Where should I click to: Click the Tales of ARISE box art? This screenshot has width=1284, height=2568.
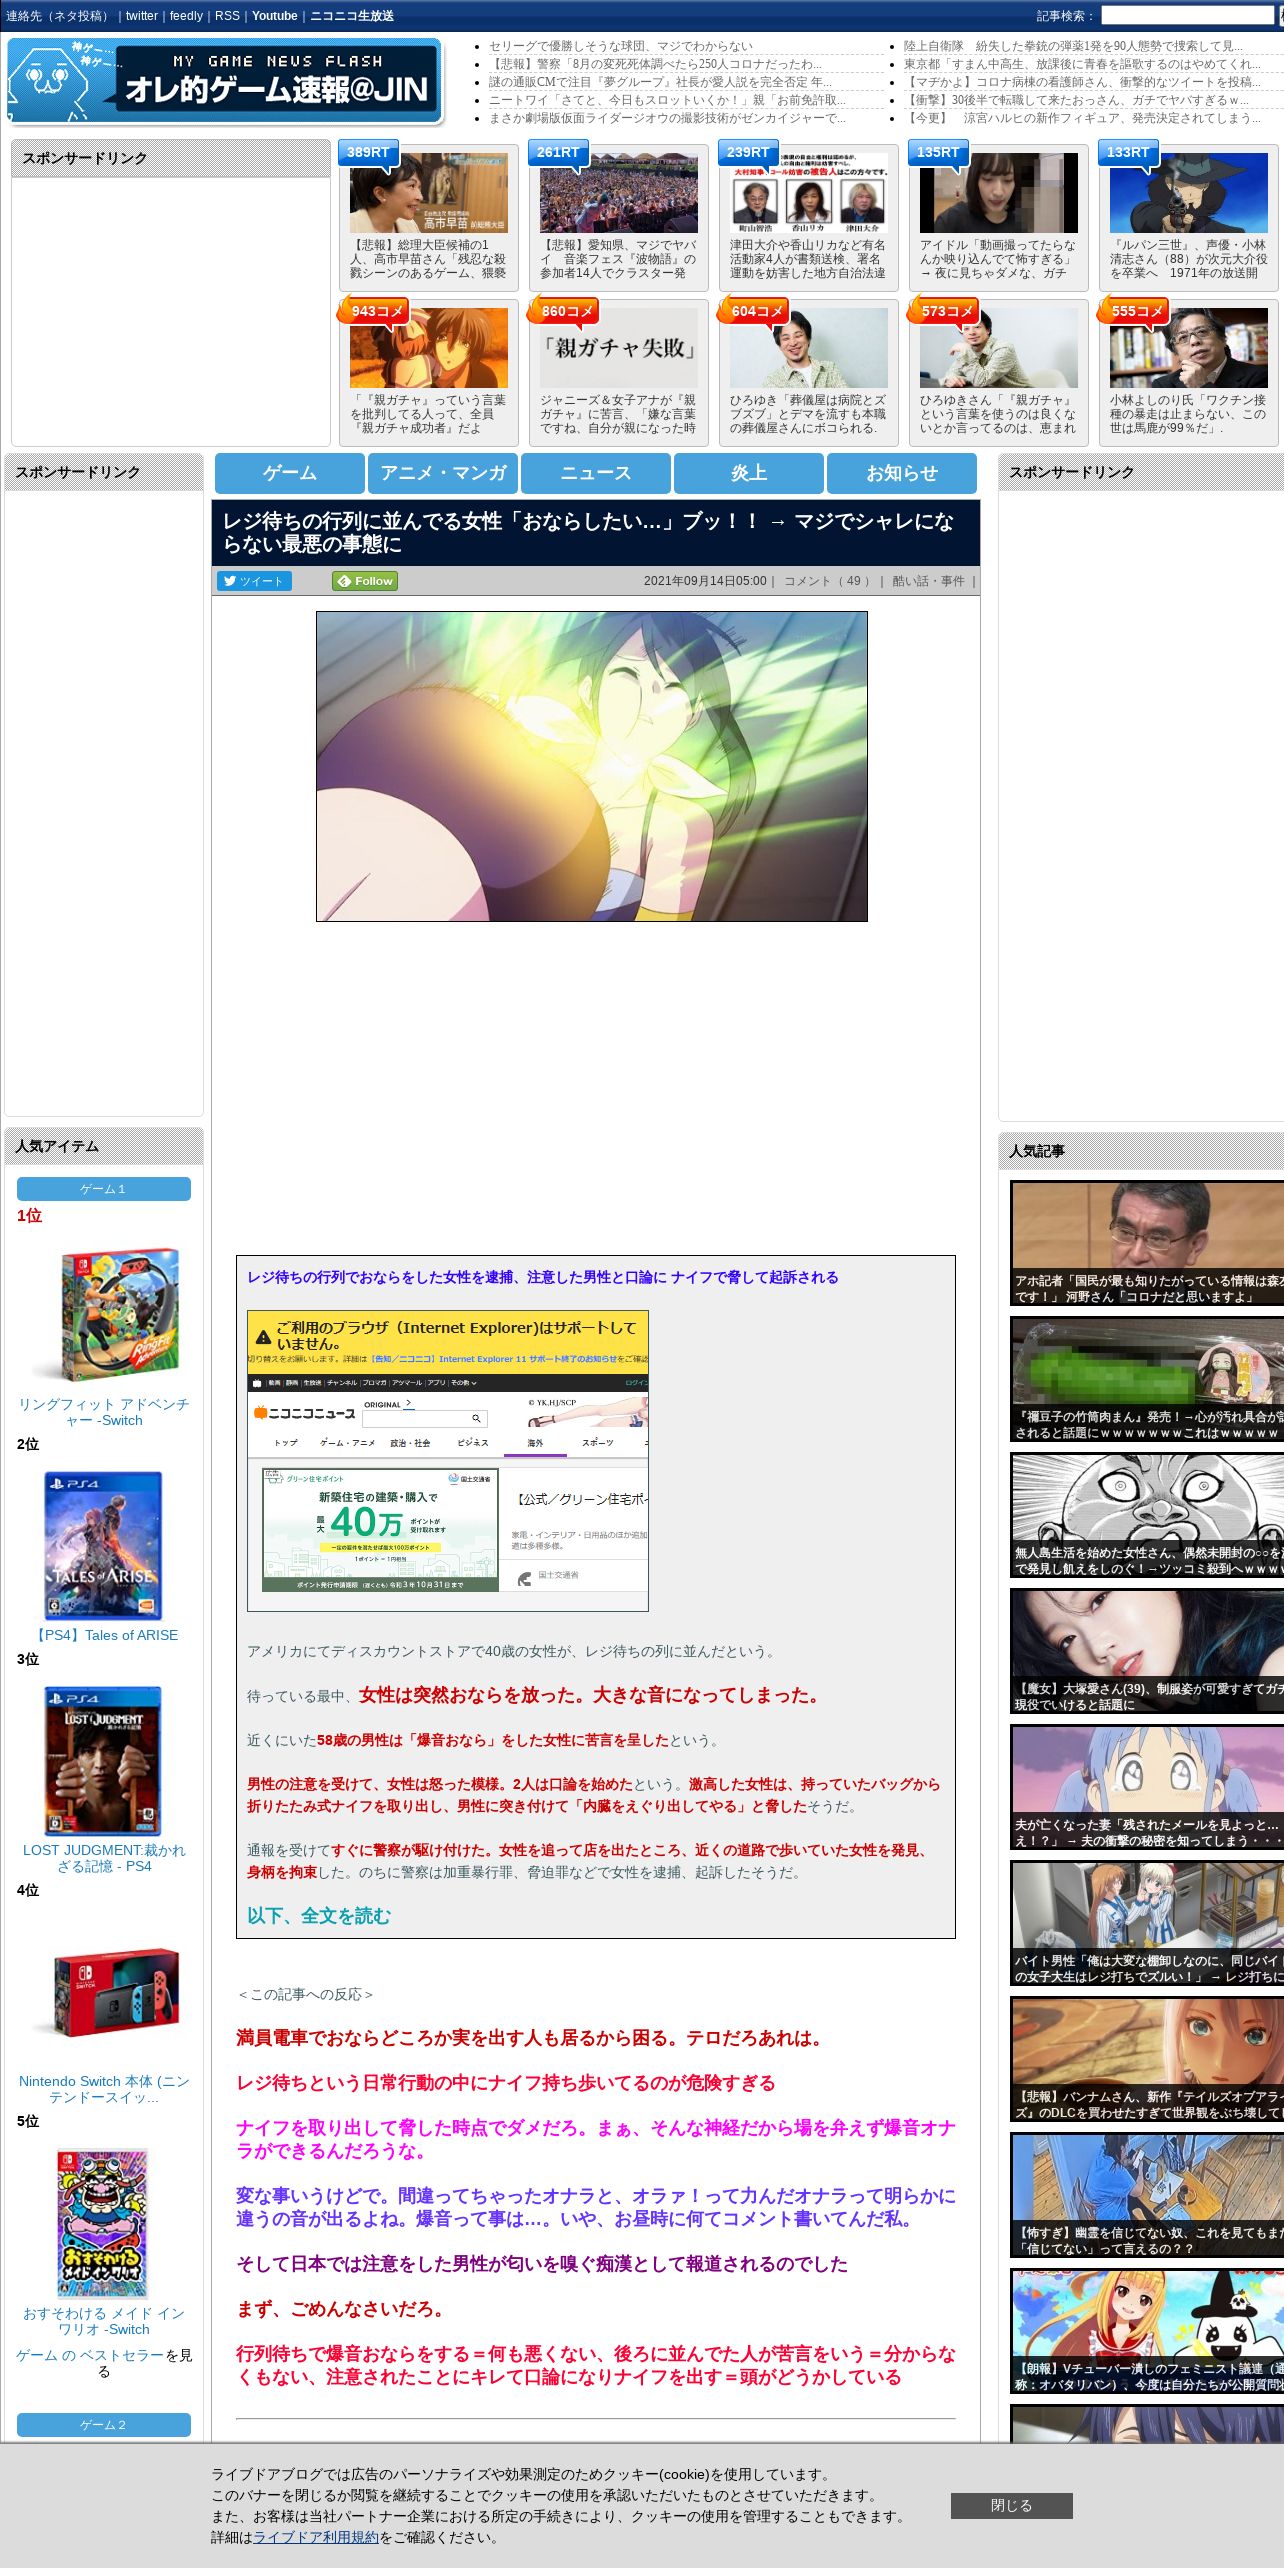104,1546
